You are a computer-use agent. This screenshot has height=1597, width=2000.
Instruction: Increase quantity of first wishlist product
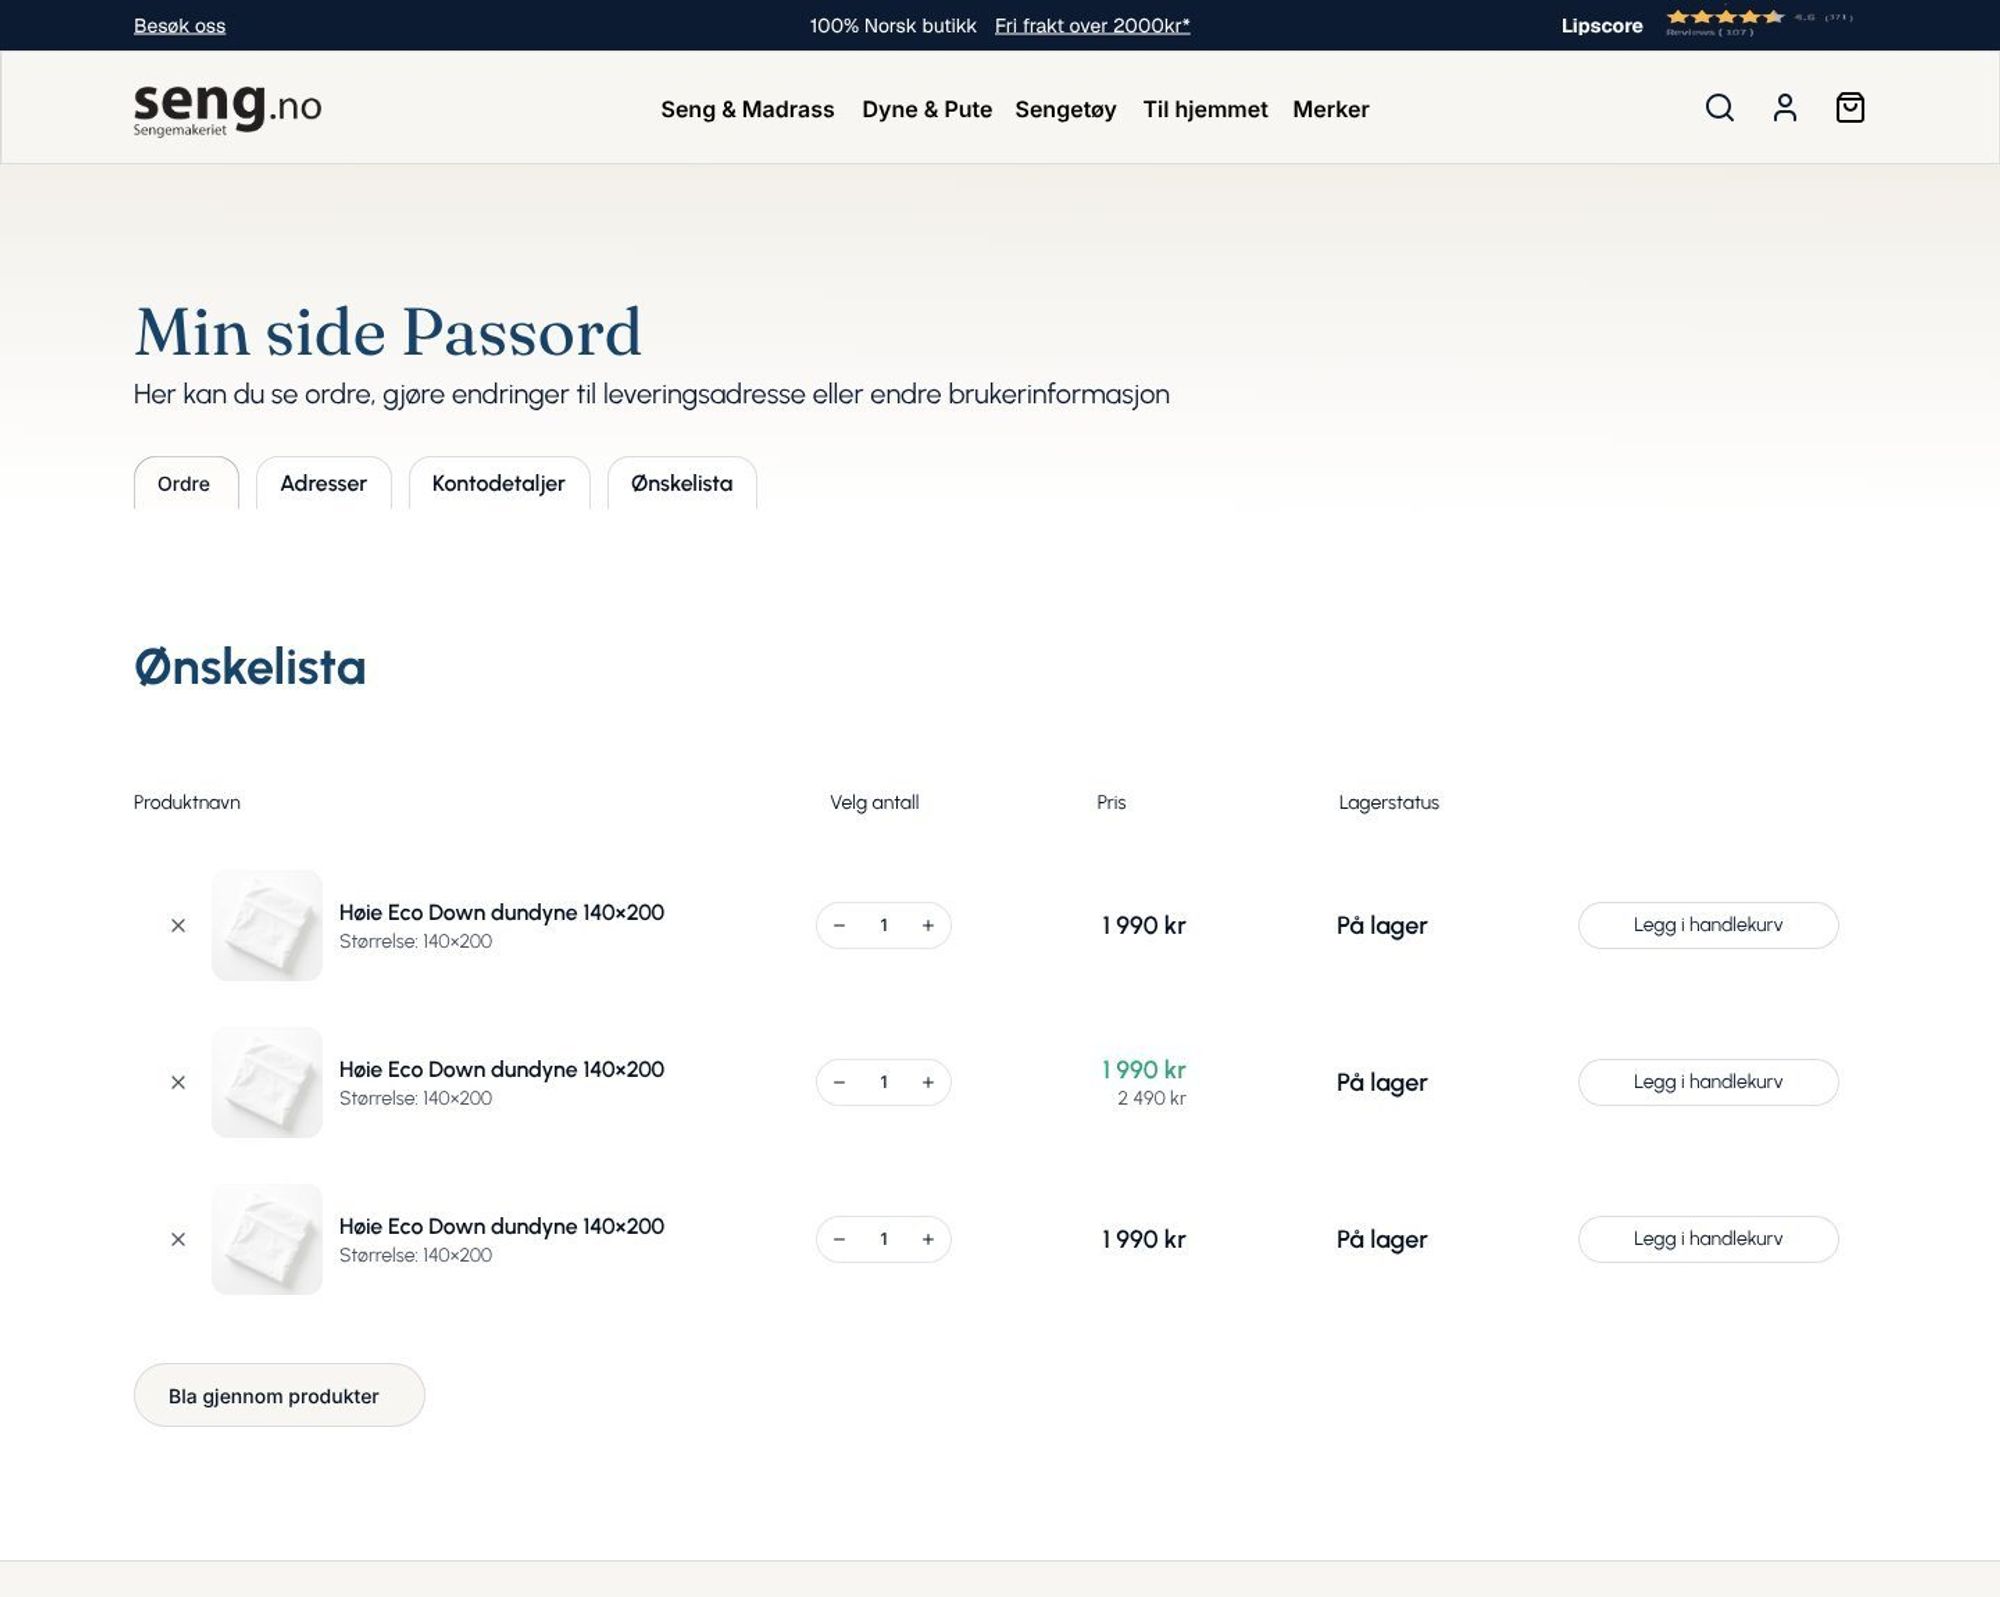click(x=928, y=925)
